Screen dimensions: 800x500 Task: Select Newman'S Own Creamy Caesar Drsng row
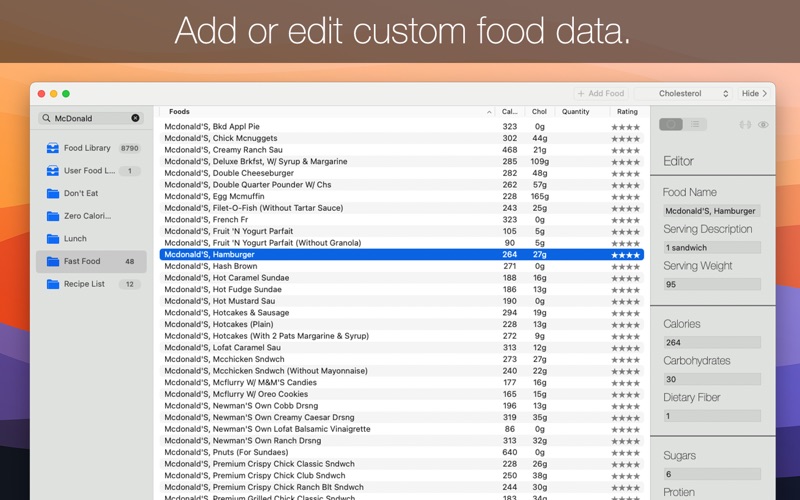402,417
